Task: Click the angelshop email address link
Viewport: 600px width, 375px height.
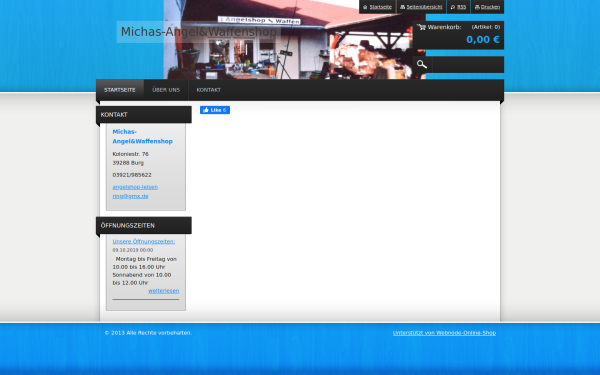Action: tap(135, 191)
